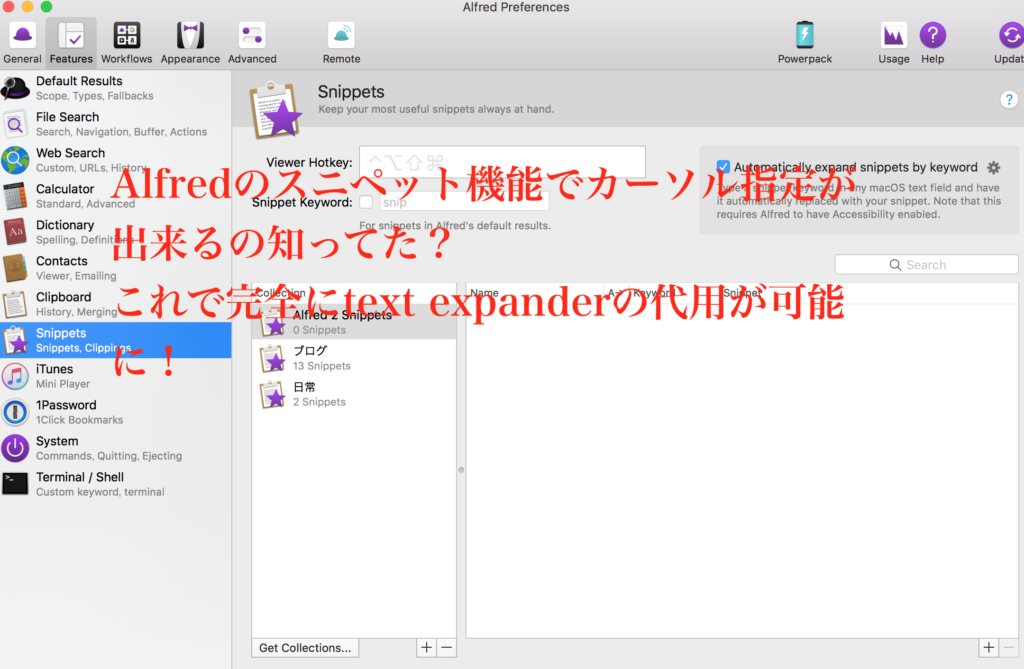Viewport: 1024px width, 669px height.
Task: Click the Viewer Hotkey field
Action: (x=502, y=162)
